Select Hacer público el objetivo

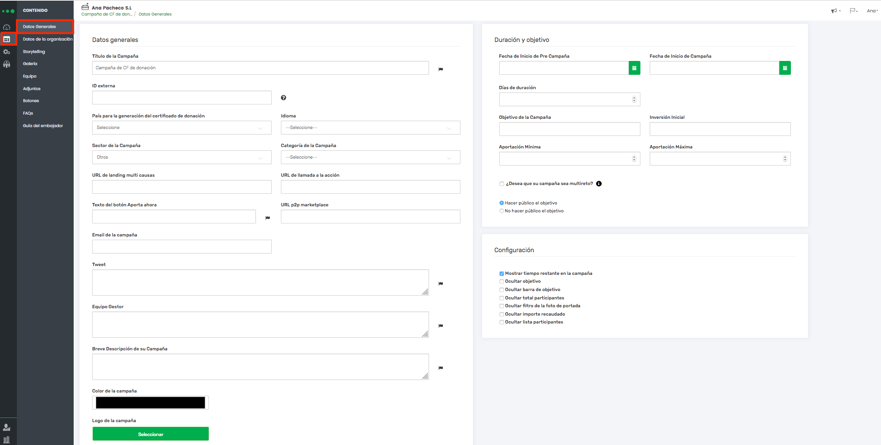point(501,203)
